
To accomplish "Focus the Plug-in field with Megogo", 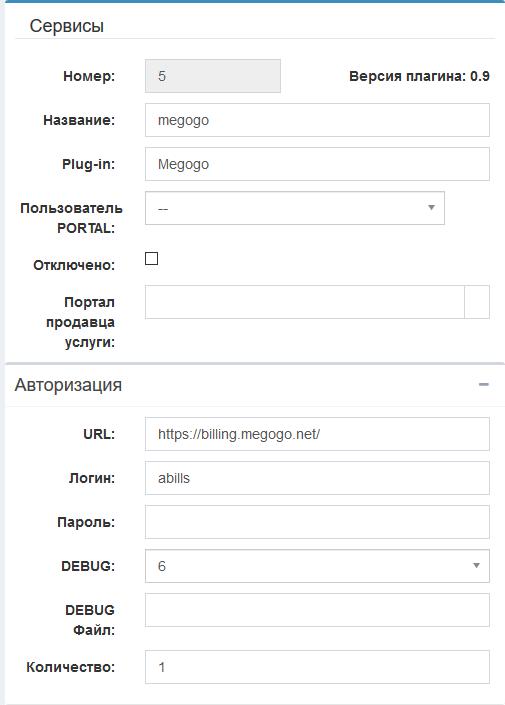I will [x=317, y=164].
